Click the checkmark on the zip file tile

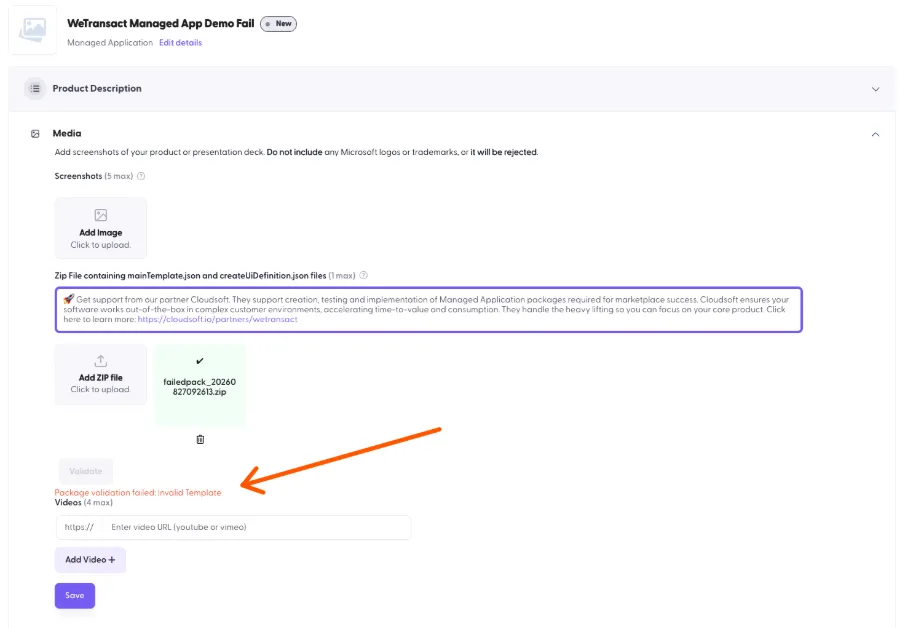[200, 361]
